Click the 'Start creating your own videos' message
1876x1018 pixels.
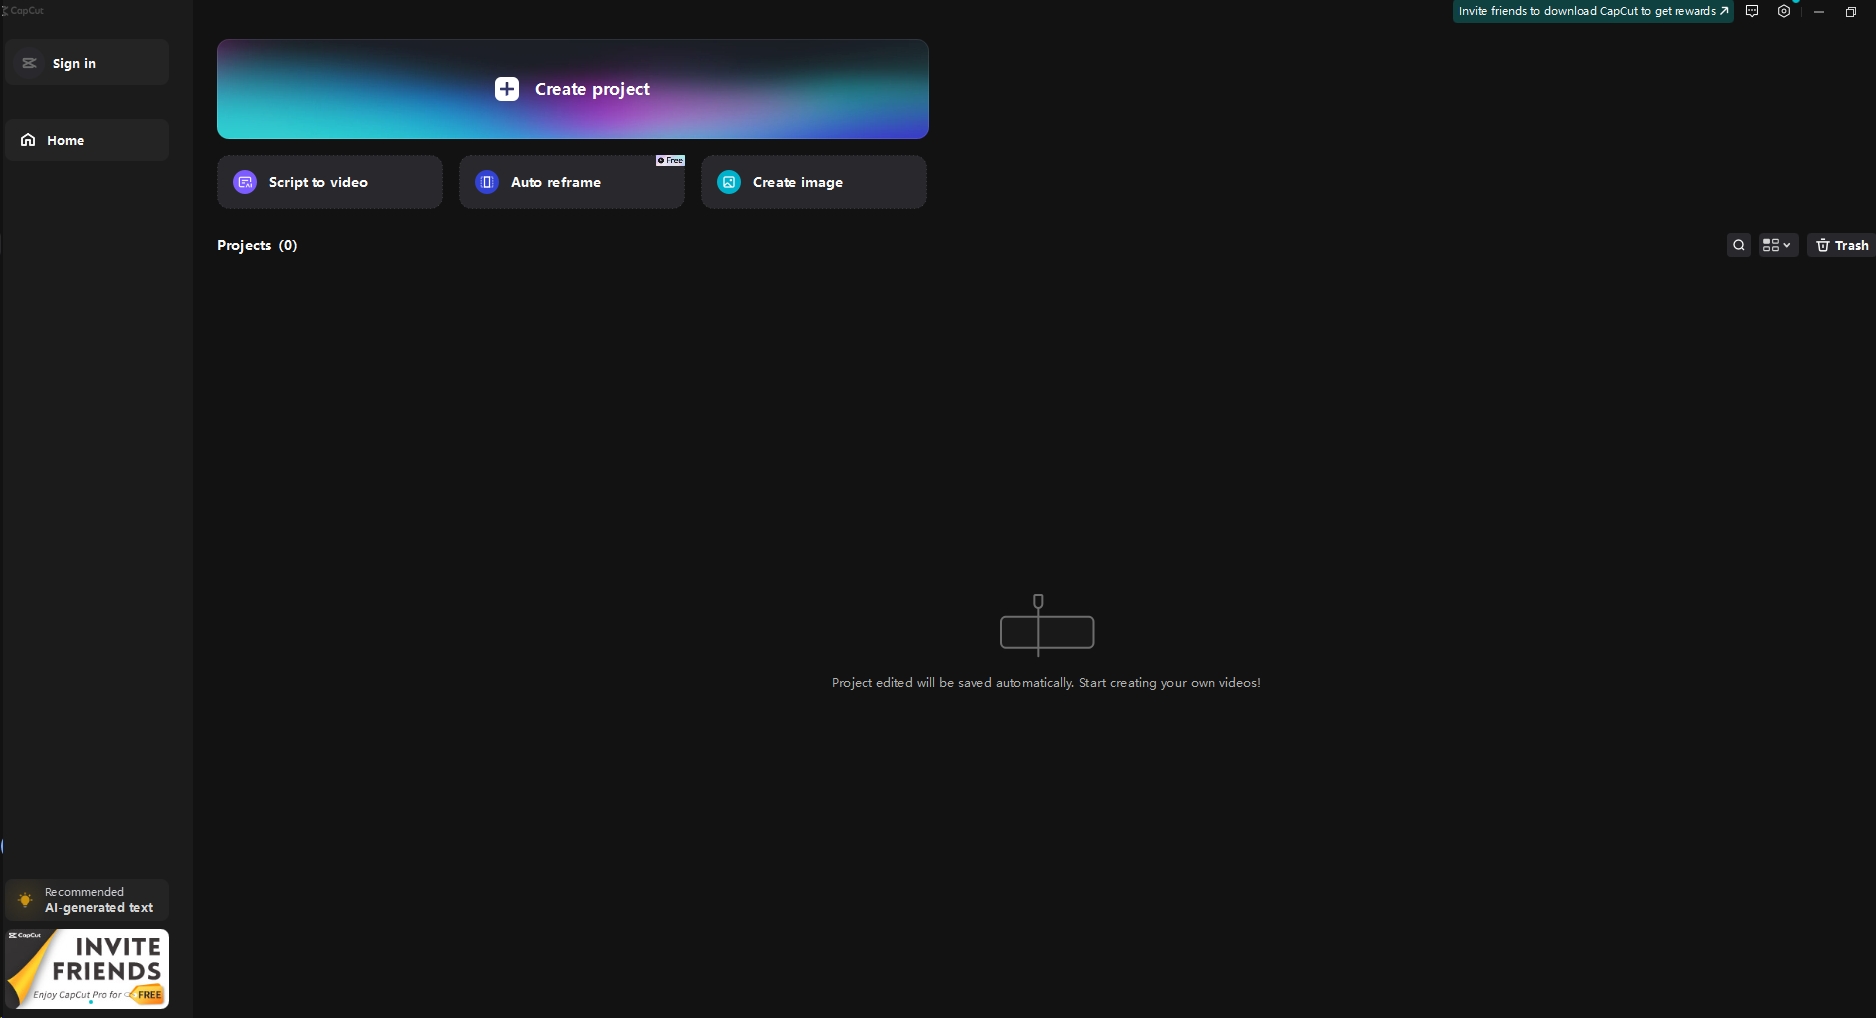1046,683
